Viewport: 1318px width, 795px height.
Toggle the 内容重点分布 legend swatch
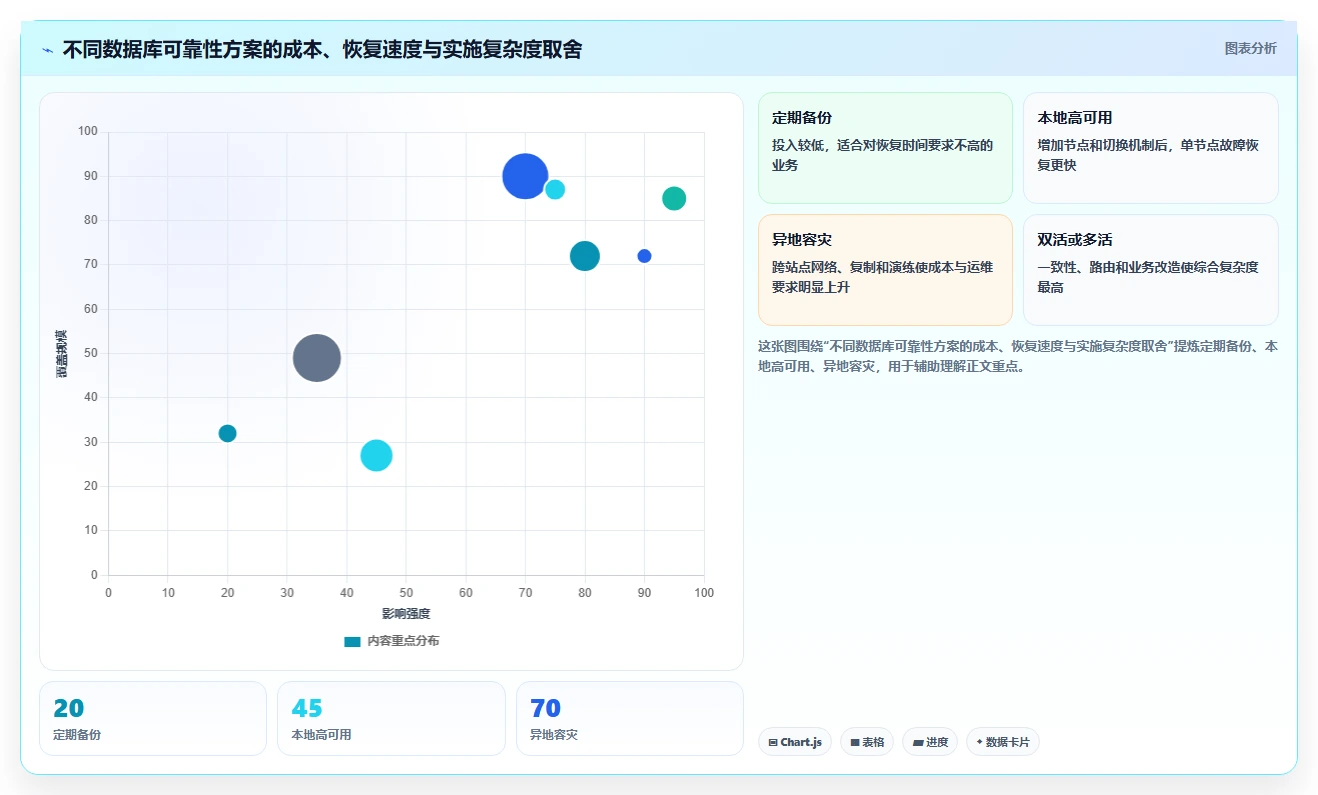tap(352, 641)
